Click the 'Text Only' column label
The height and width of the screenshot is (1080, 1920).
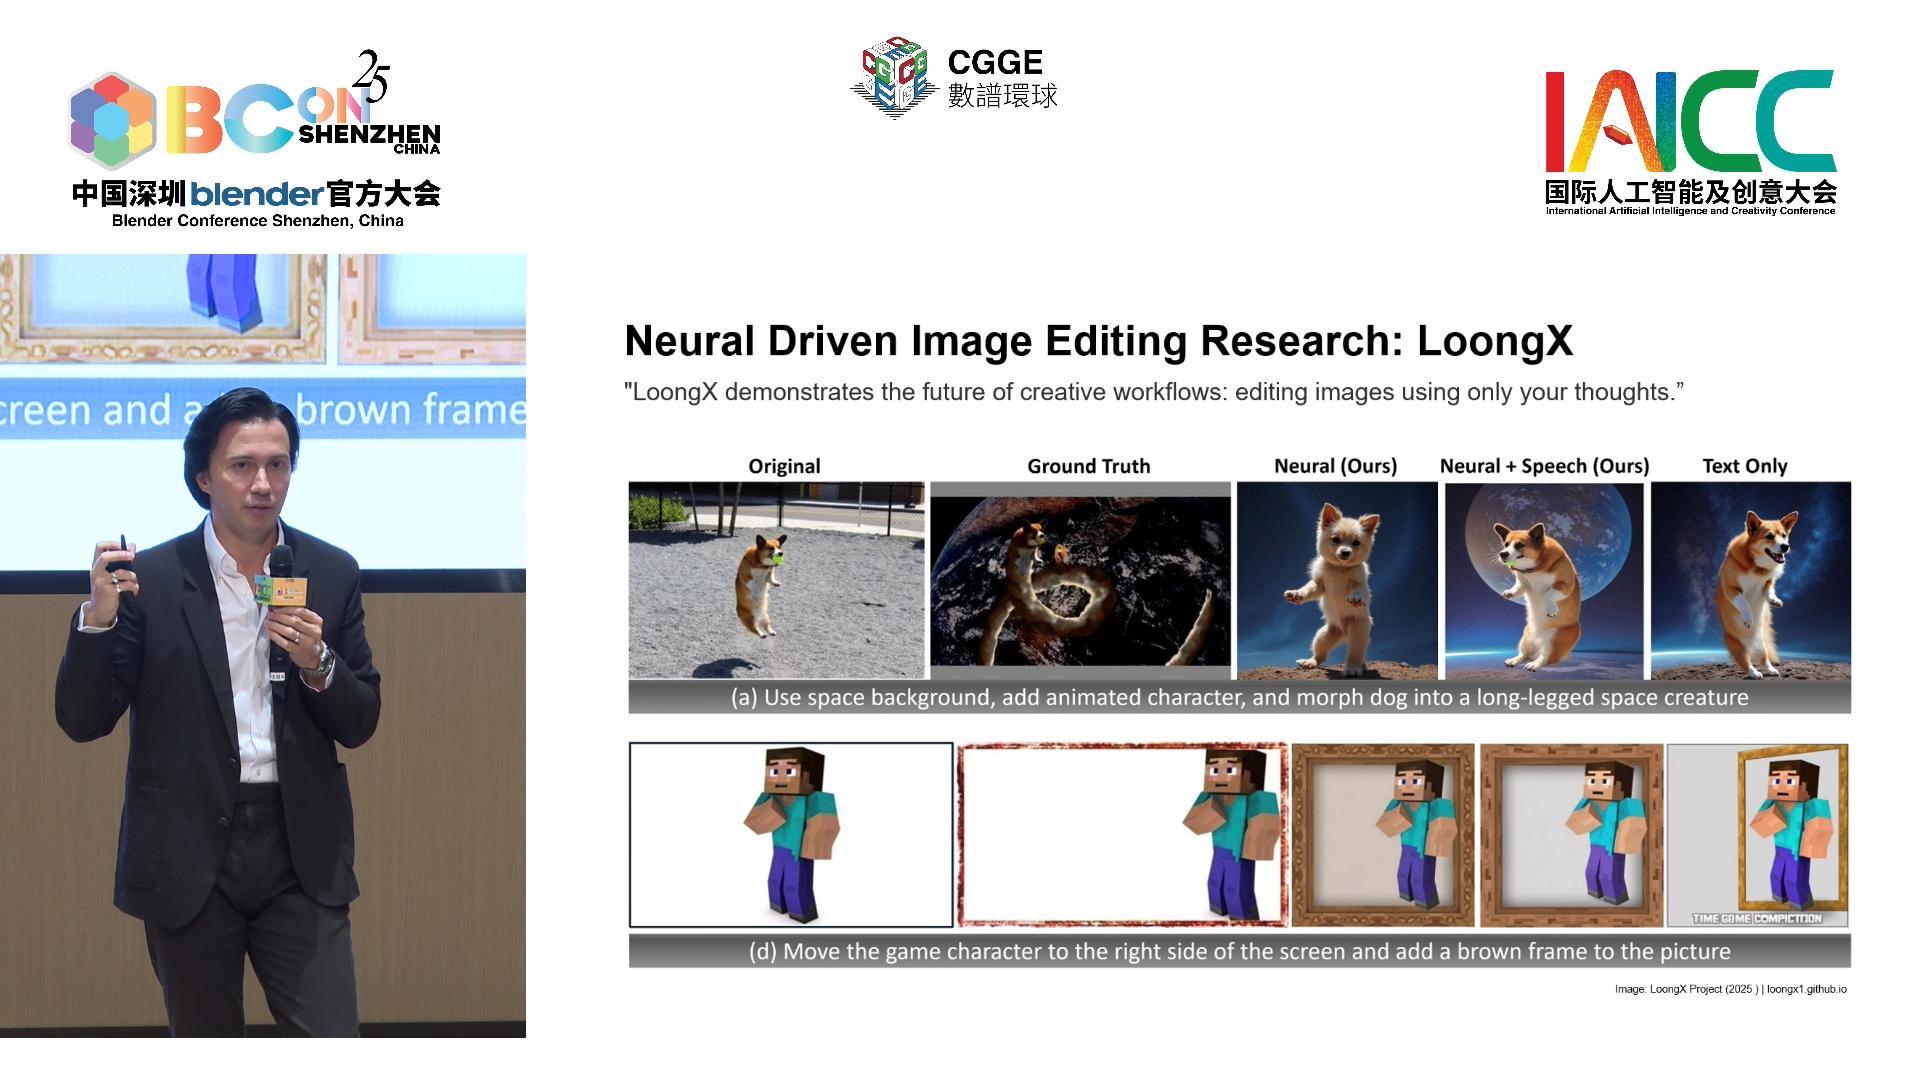[1745, 466]
